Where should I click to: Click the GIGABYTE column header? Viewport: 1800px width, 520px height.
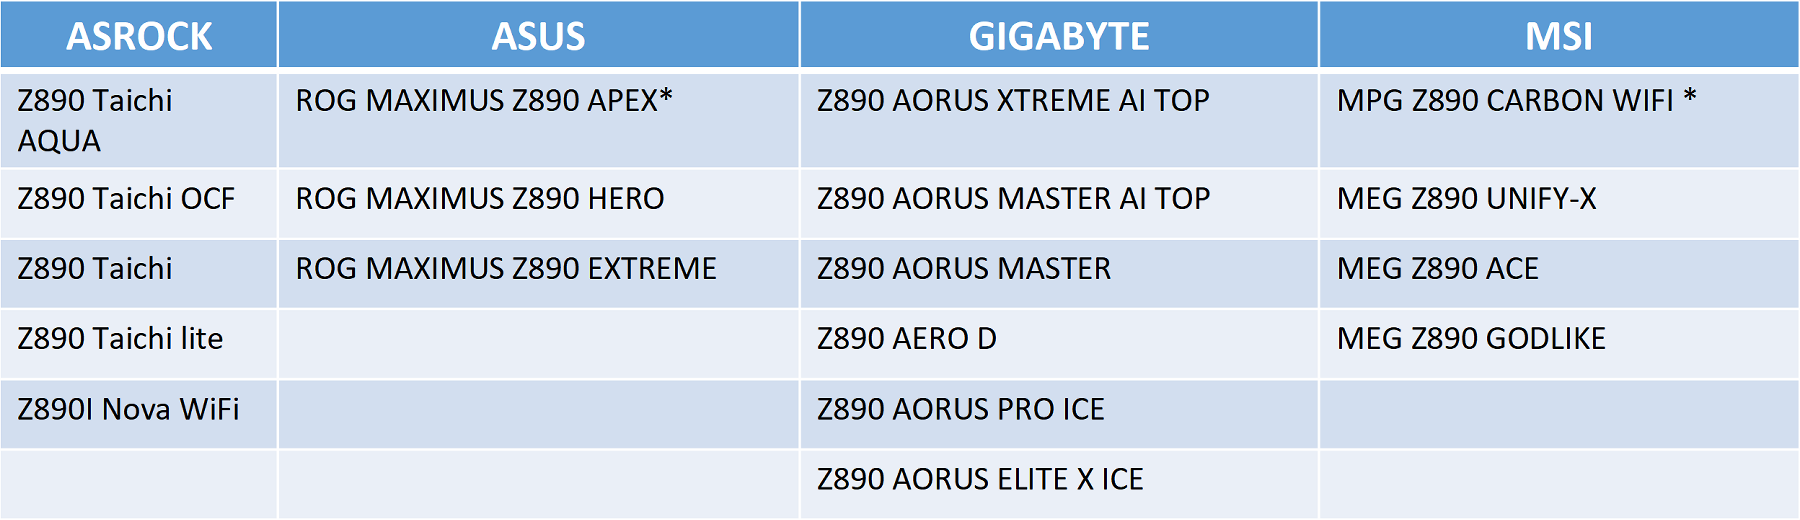pyautogui.click(x=1059, y=37)
